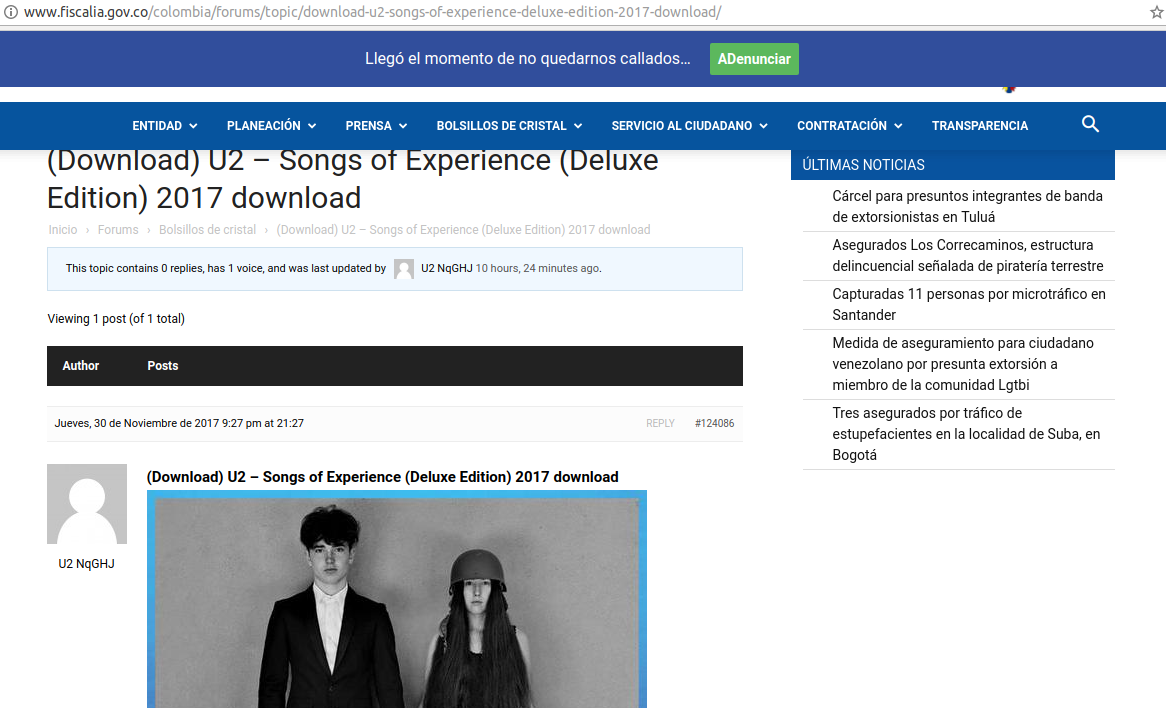Image resolution: width=1166 pixels, height=708 pixels.
Task: Open the Los Correcaminos news item
Action: pyautogui.click(x=967, y=255)
